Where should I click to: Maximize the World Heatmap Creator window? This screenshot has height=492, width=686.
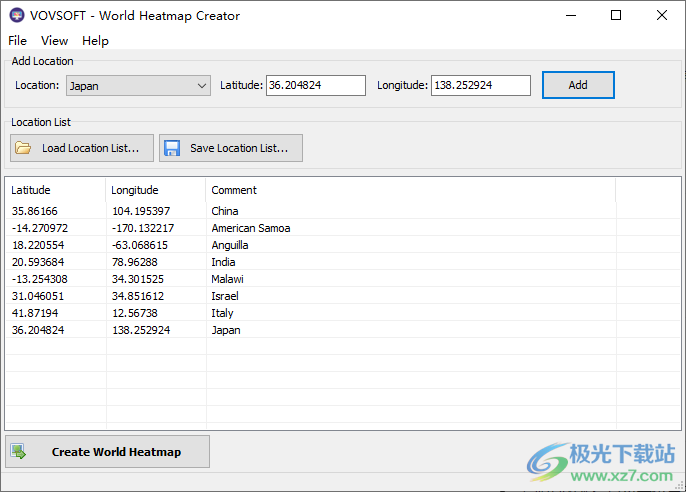616,15
